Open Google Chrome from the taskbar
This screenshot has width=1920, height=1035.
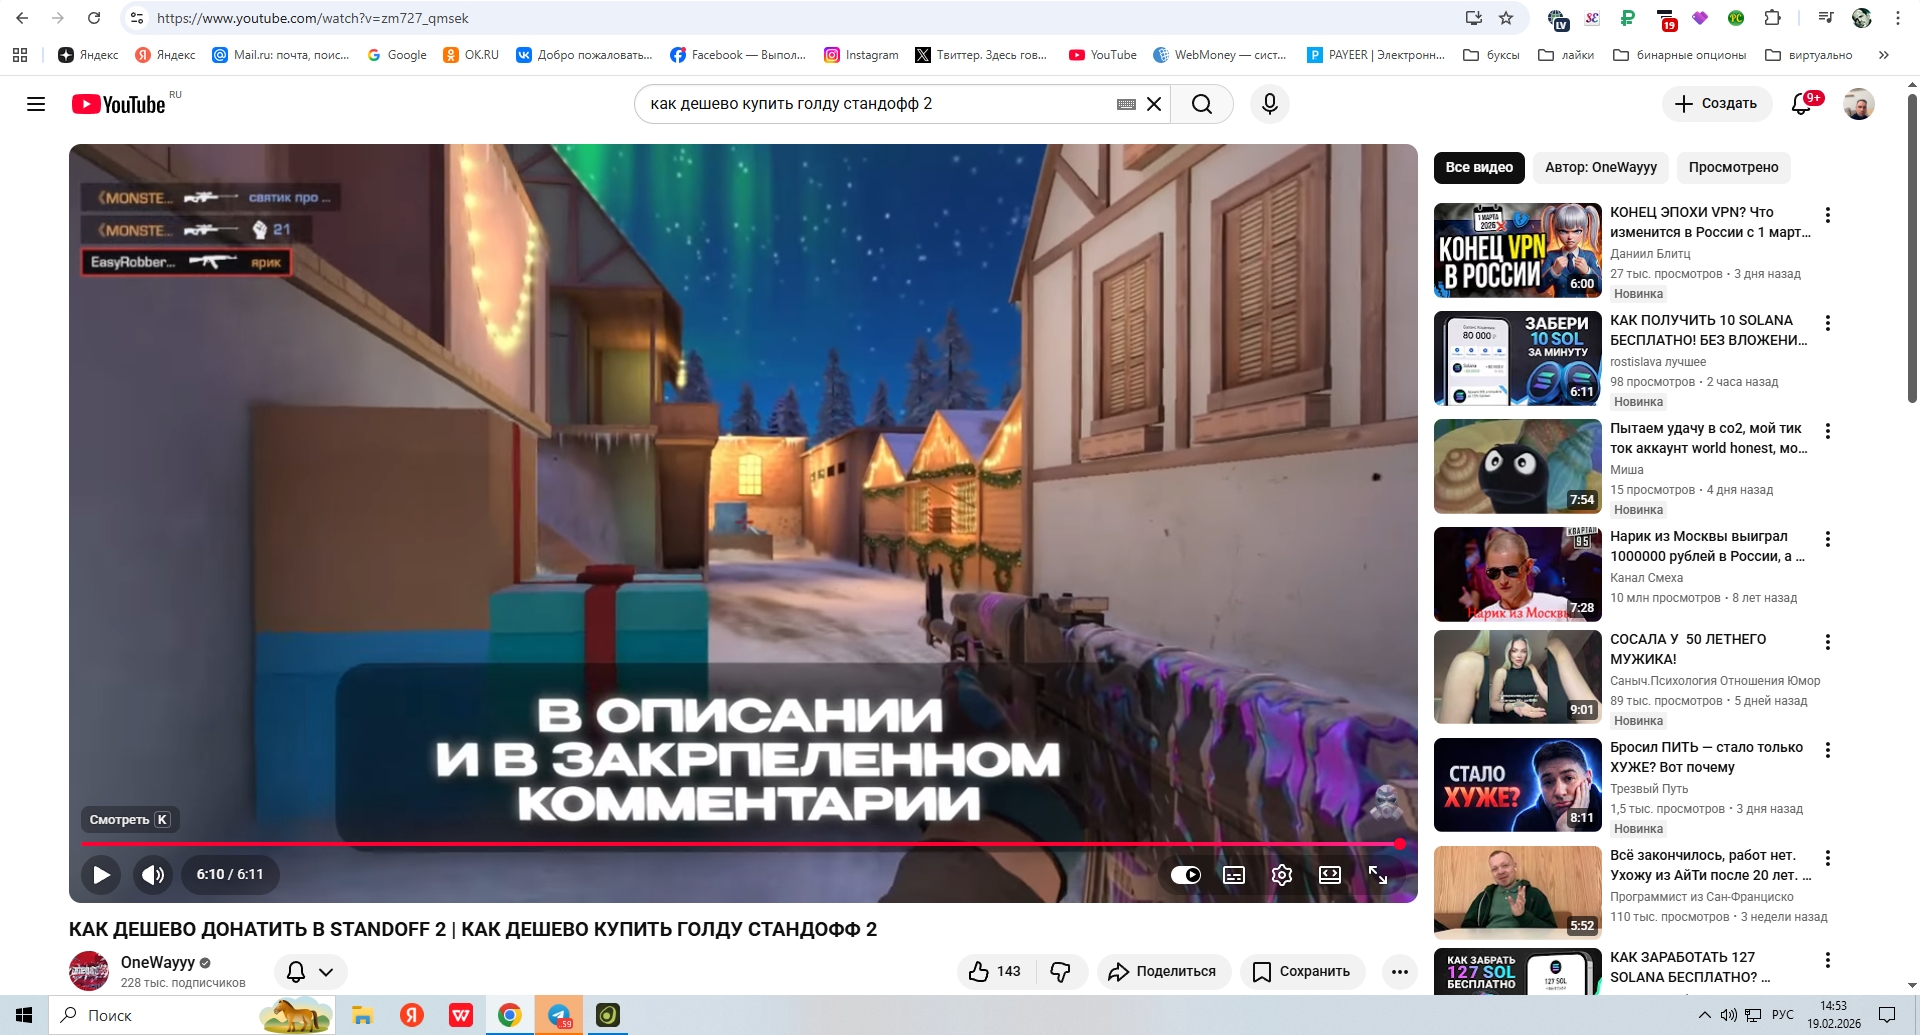(x=510, y=1015)
